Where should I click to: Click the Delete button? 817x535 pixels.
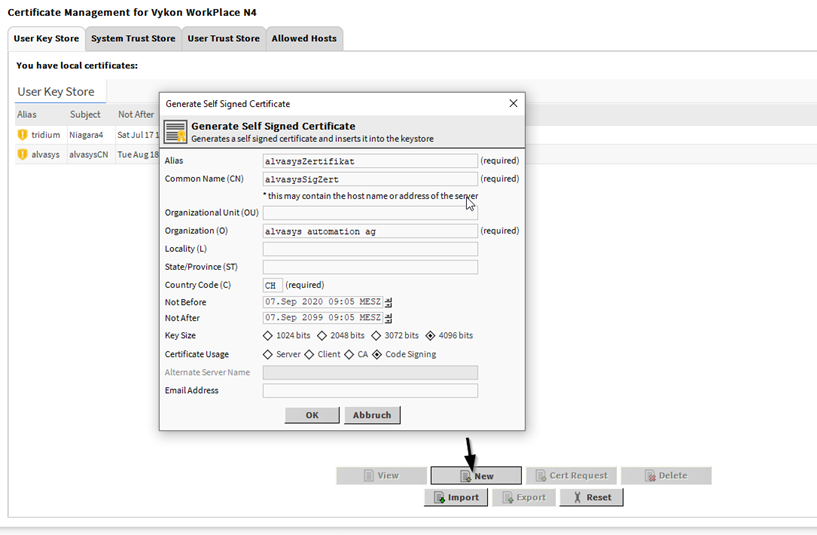[666, 476]
